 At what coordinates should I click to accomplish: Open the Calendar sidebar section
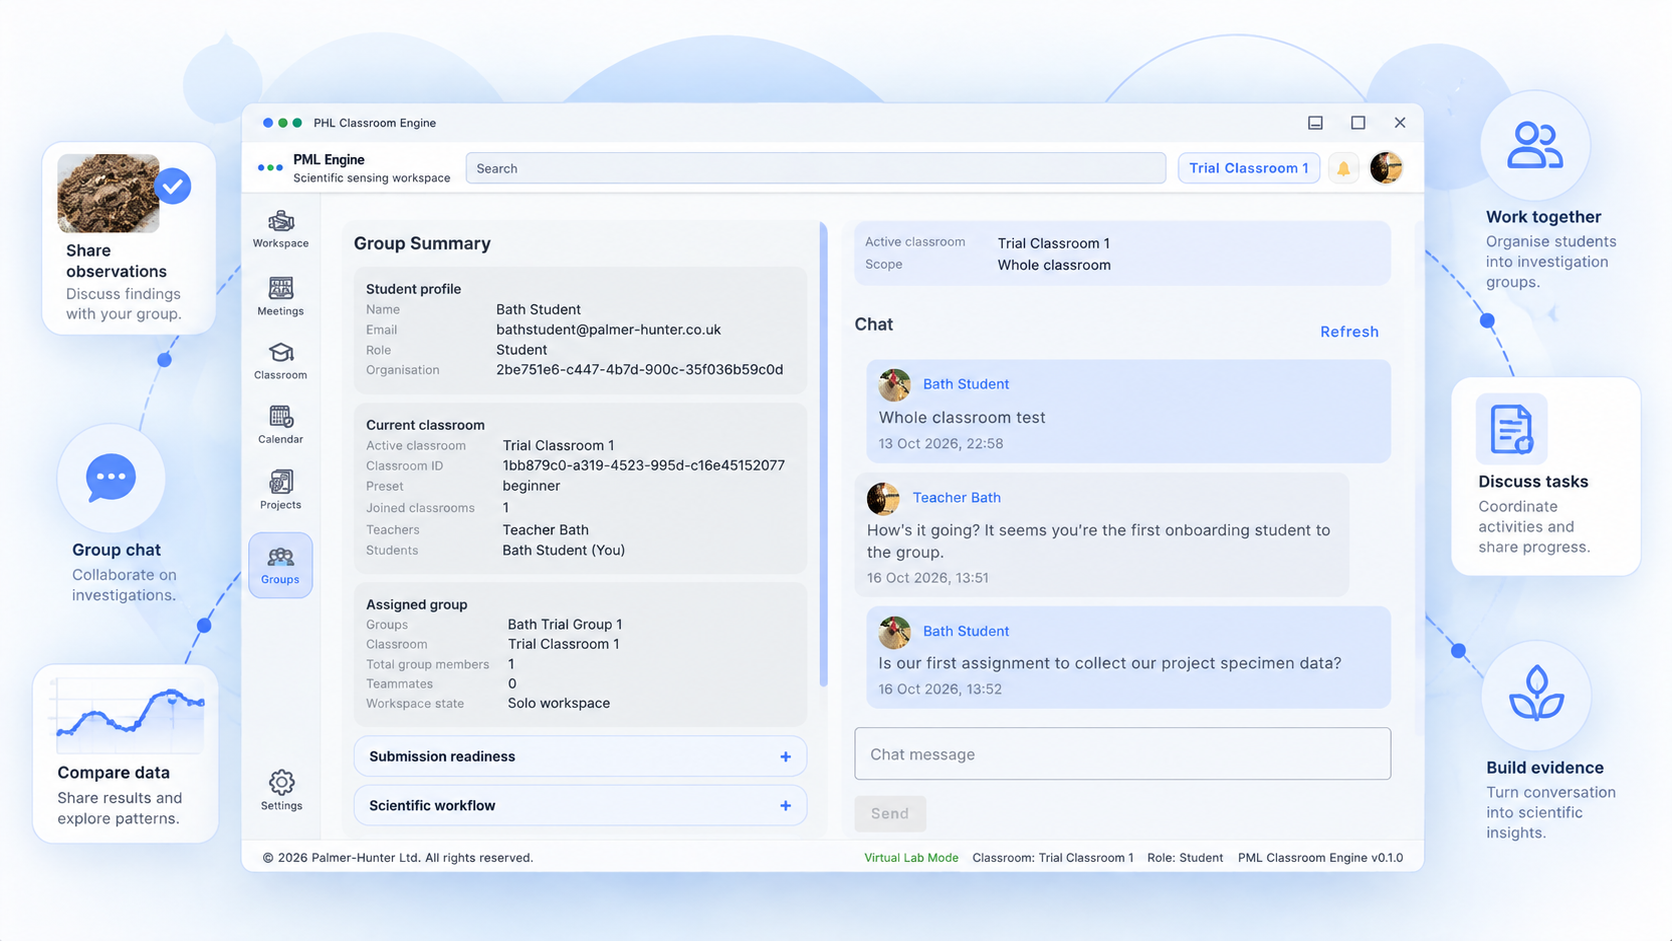280,425
